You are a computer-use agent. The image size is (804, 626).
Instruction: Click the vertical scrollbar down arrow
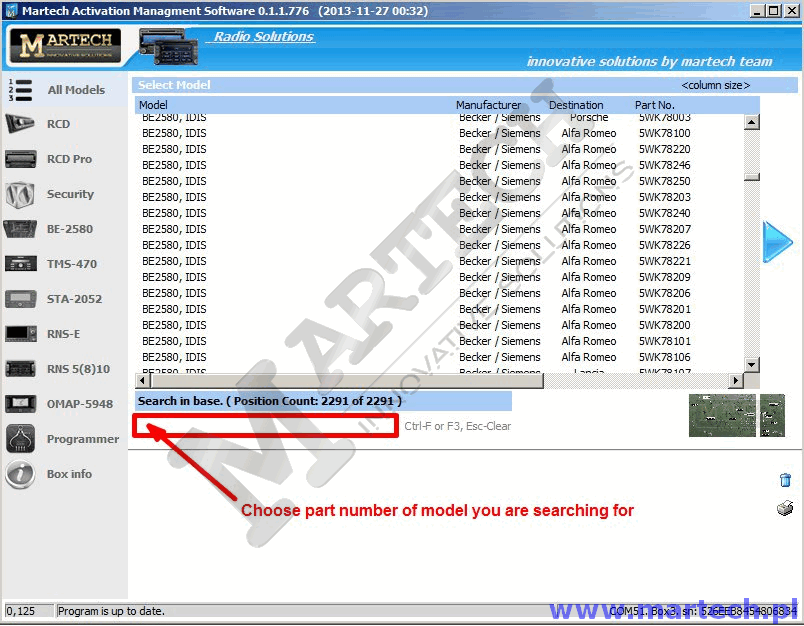pyautogui.click(x=752, y=365)
